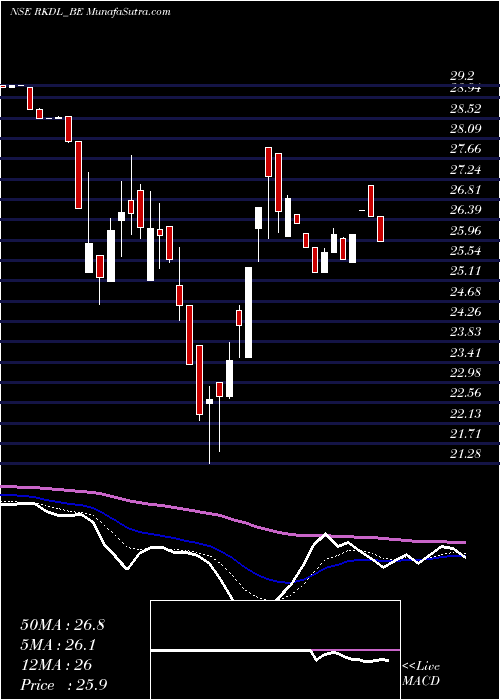This screenshot has width=500, height=700.
Task: Select the 29.2 price axis label
Action: coord(462,76)
